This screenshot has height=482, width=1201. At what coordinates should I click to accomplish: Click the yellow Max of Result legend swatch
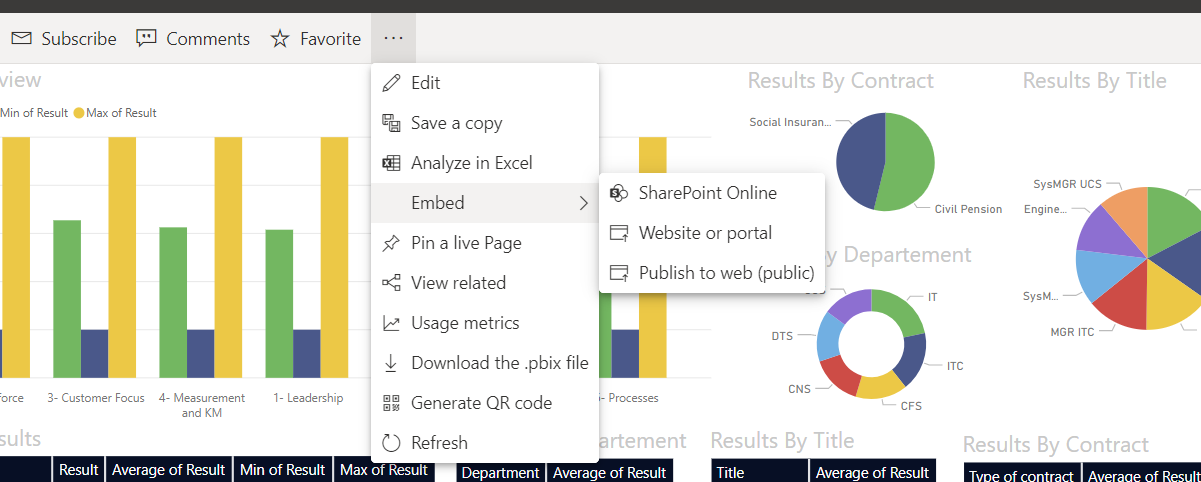[79, 113]
